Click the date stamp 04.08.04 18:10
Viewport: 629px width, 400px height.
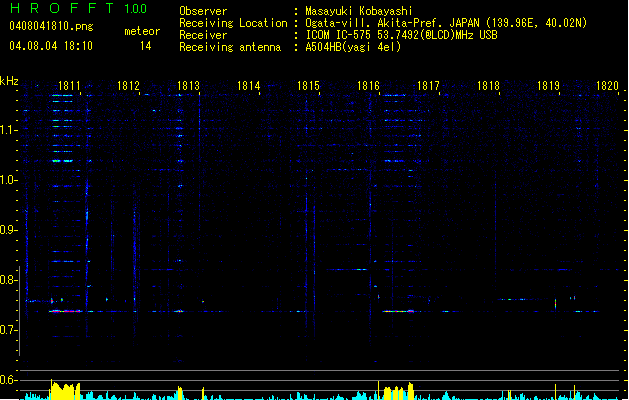(x=51, y=46)
